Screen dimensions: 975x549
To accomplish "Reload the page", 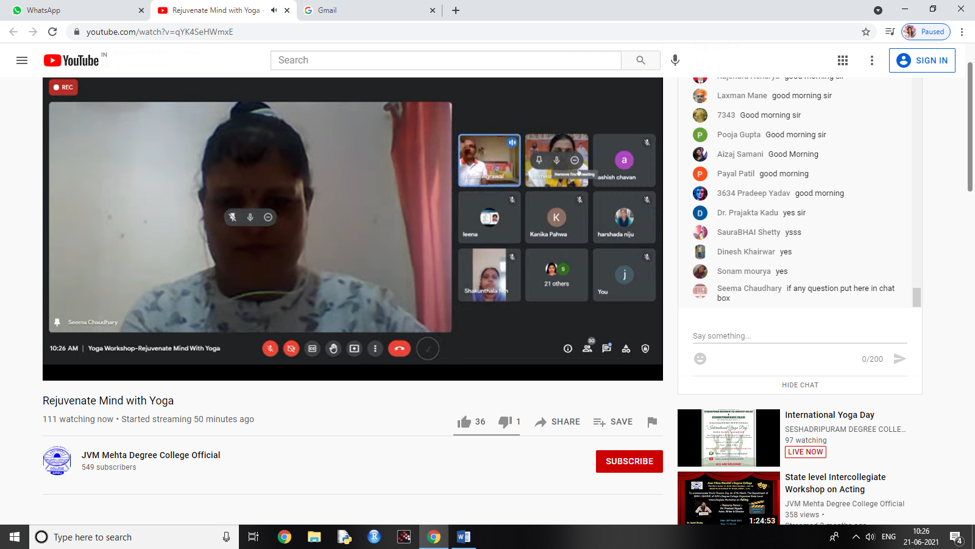I will pos(52,32).
